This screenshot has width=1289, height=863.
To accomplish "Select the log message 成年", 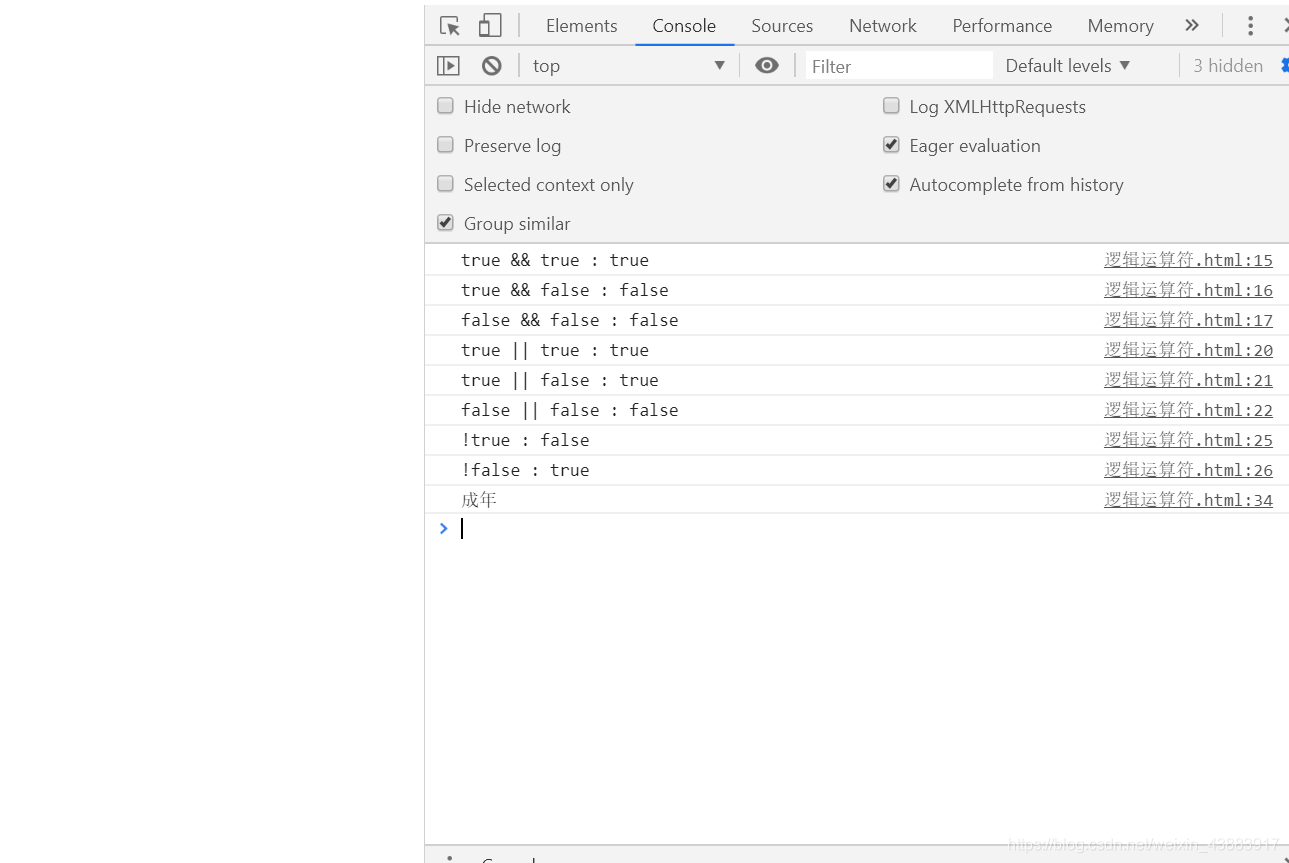I will (x=479, y=500).
